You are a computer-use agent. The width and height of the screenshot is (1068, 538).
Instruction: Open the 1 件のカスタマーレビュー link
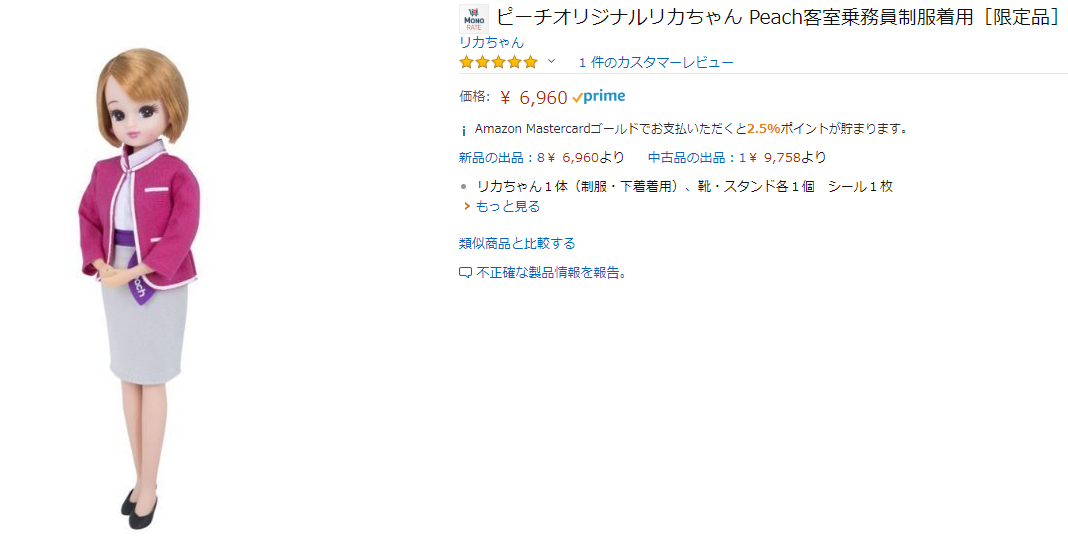(x=656, y=62)
